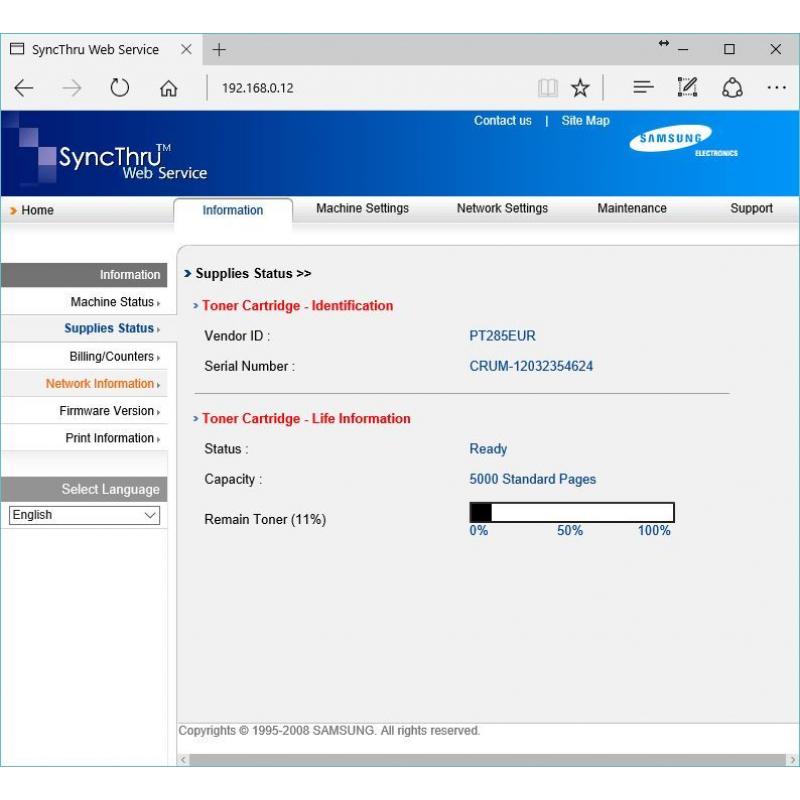Click the address bar URL 192.168.0.12
Image resolution: width=800 pixels, height=800 pixels.
pos(258,88)
